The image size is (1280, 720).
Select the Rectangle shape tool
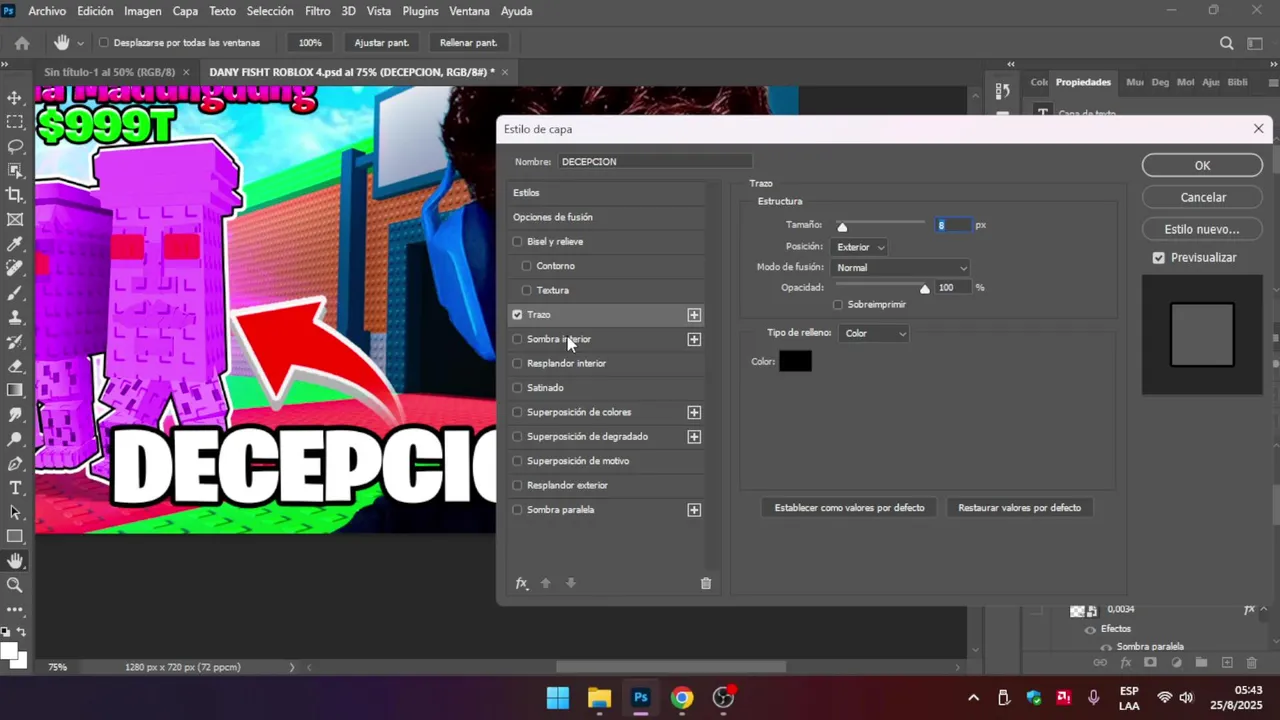(15, 537)
